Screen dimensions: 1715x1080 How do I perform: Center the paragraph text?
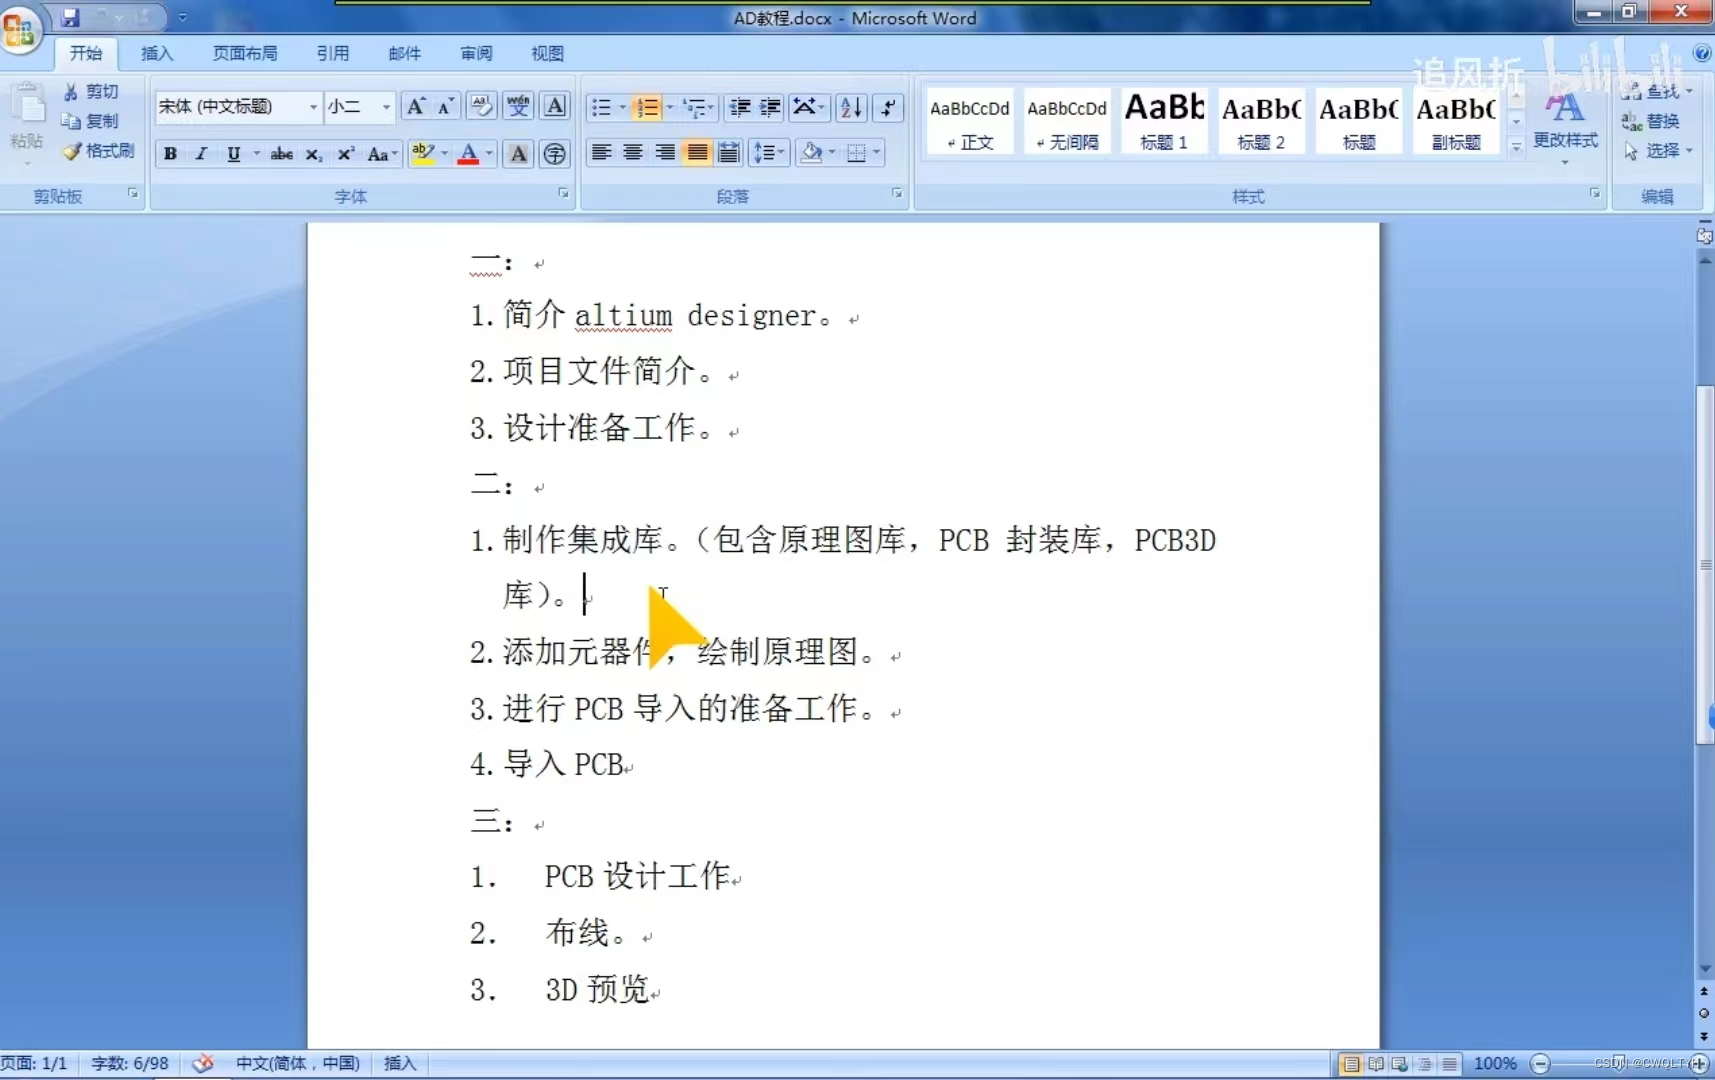[x=633, y=153]
